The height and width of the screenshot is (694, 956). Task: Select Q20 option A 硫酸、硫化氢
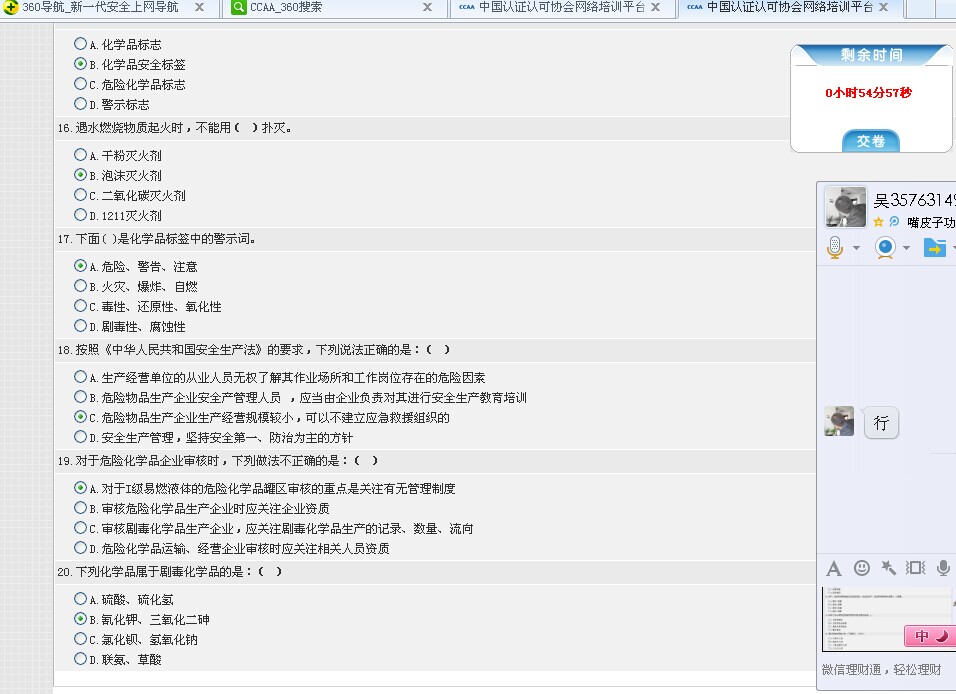coord(80,598)
